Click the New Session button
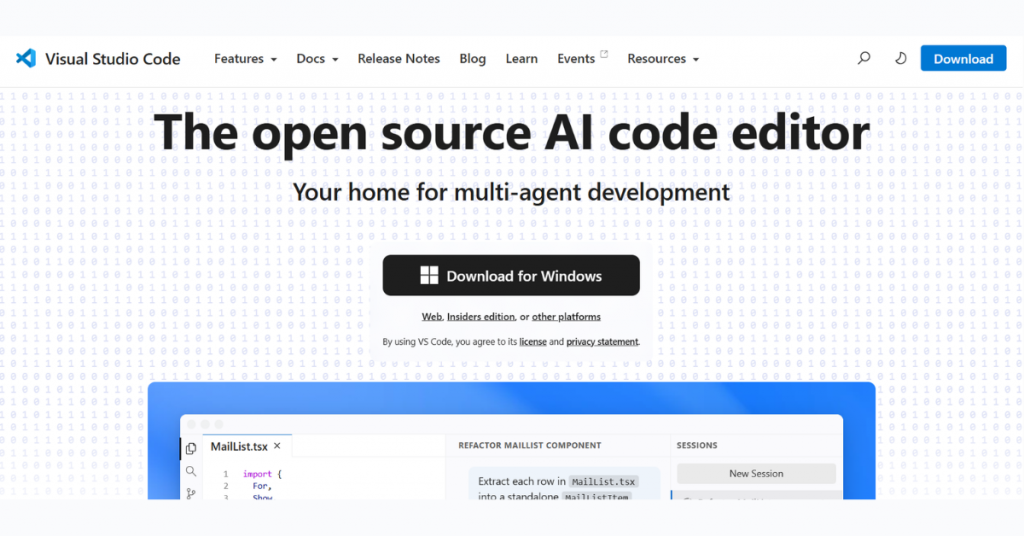 coord(756,473)
